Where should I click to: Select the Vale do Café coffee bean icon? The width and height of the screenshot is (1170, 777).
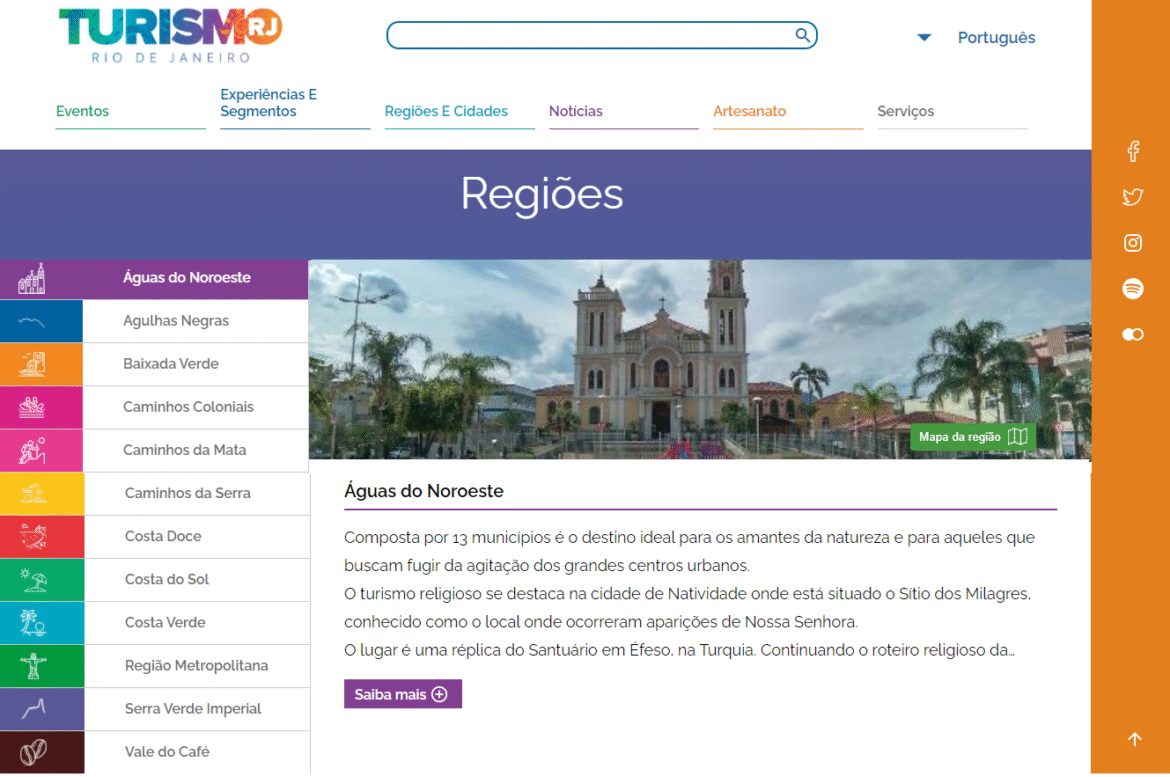[34, 752]
